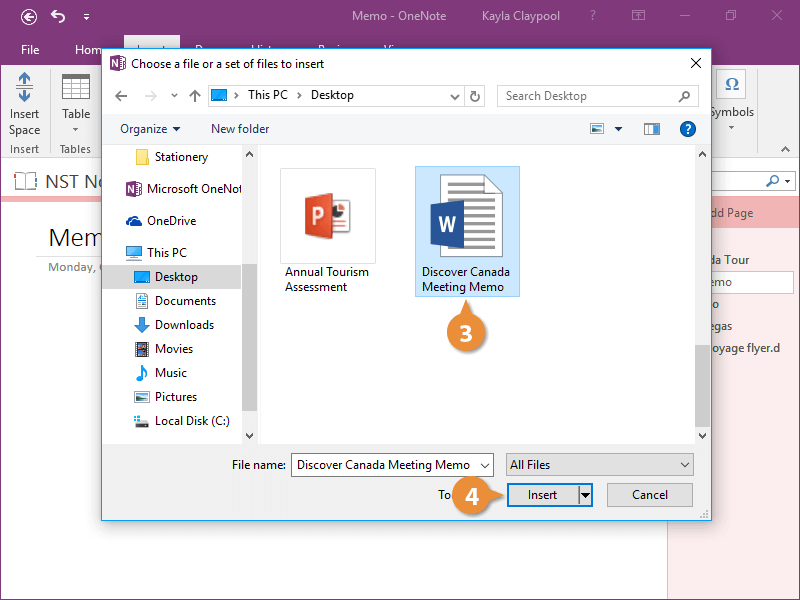
Task: Open the Insert button dropdown arrow
Action: click(585, 495)
